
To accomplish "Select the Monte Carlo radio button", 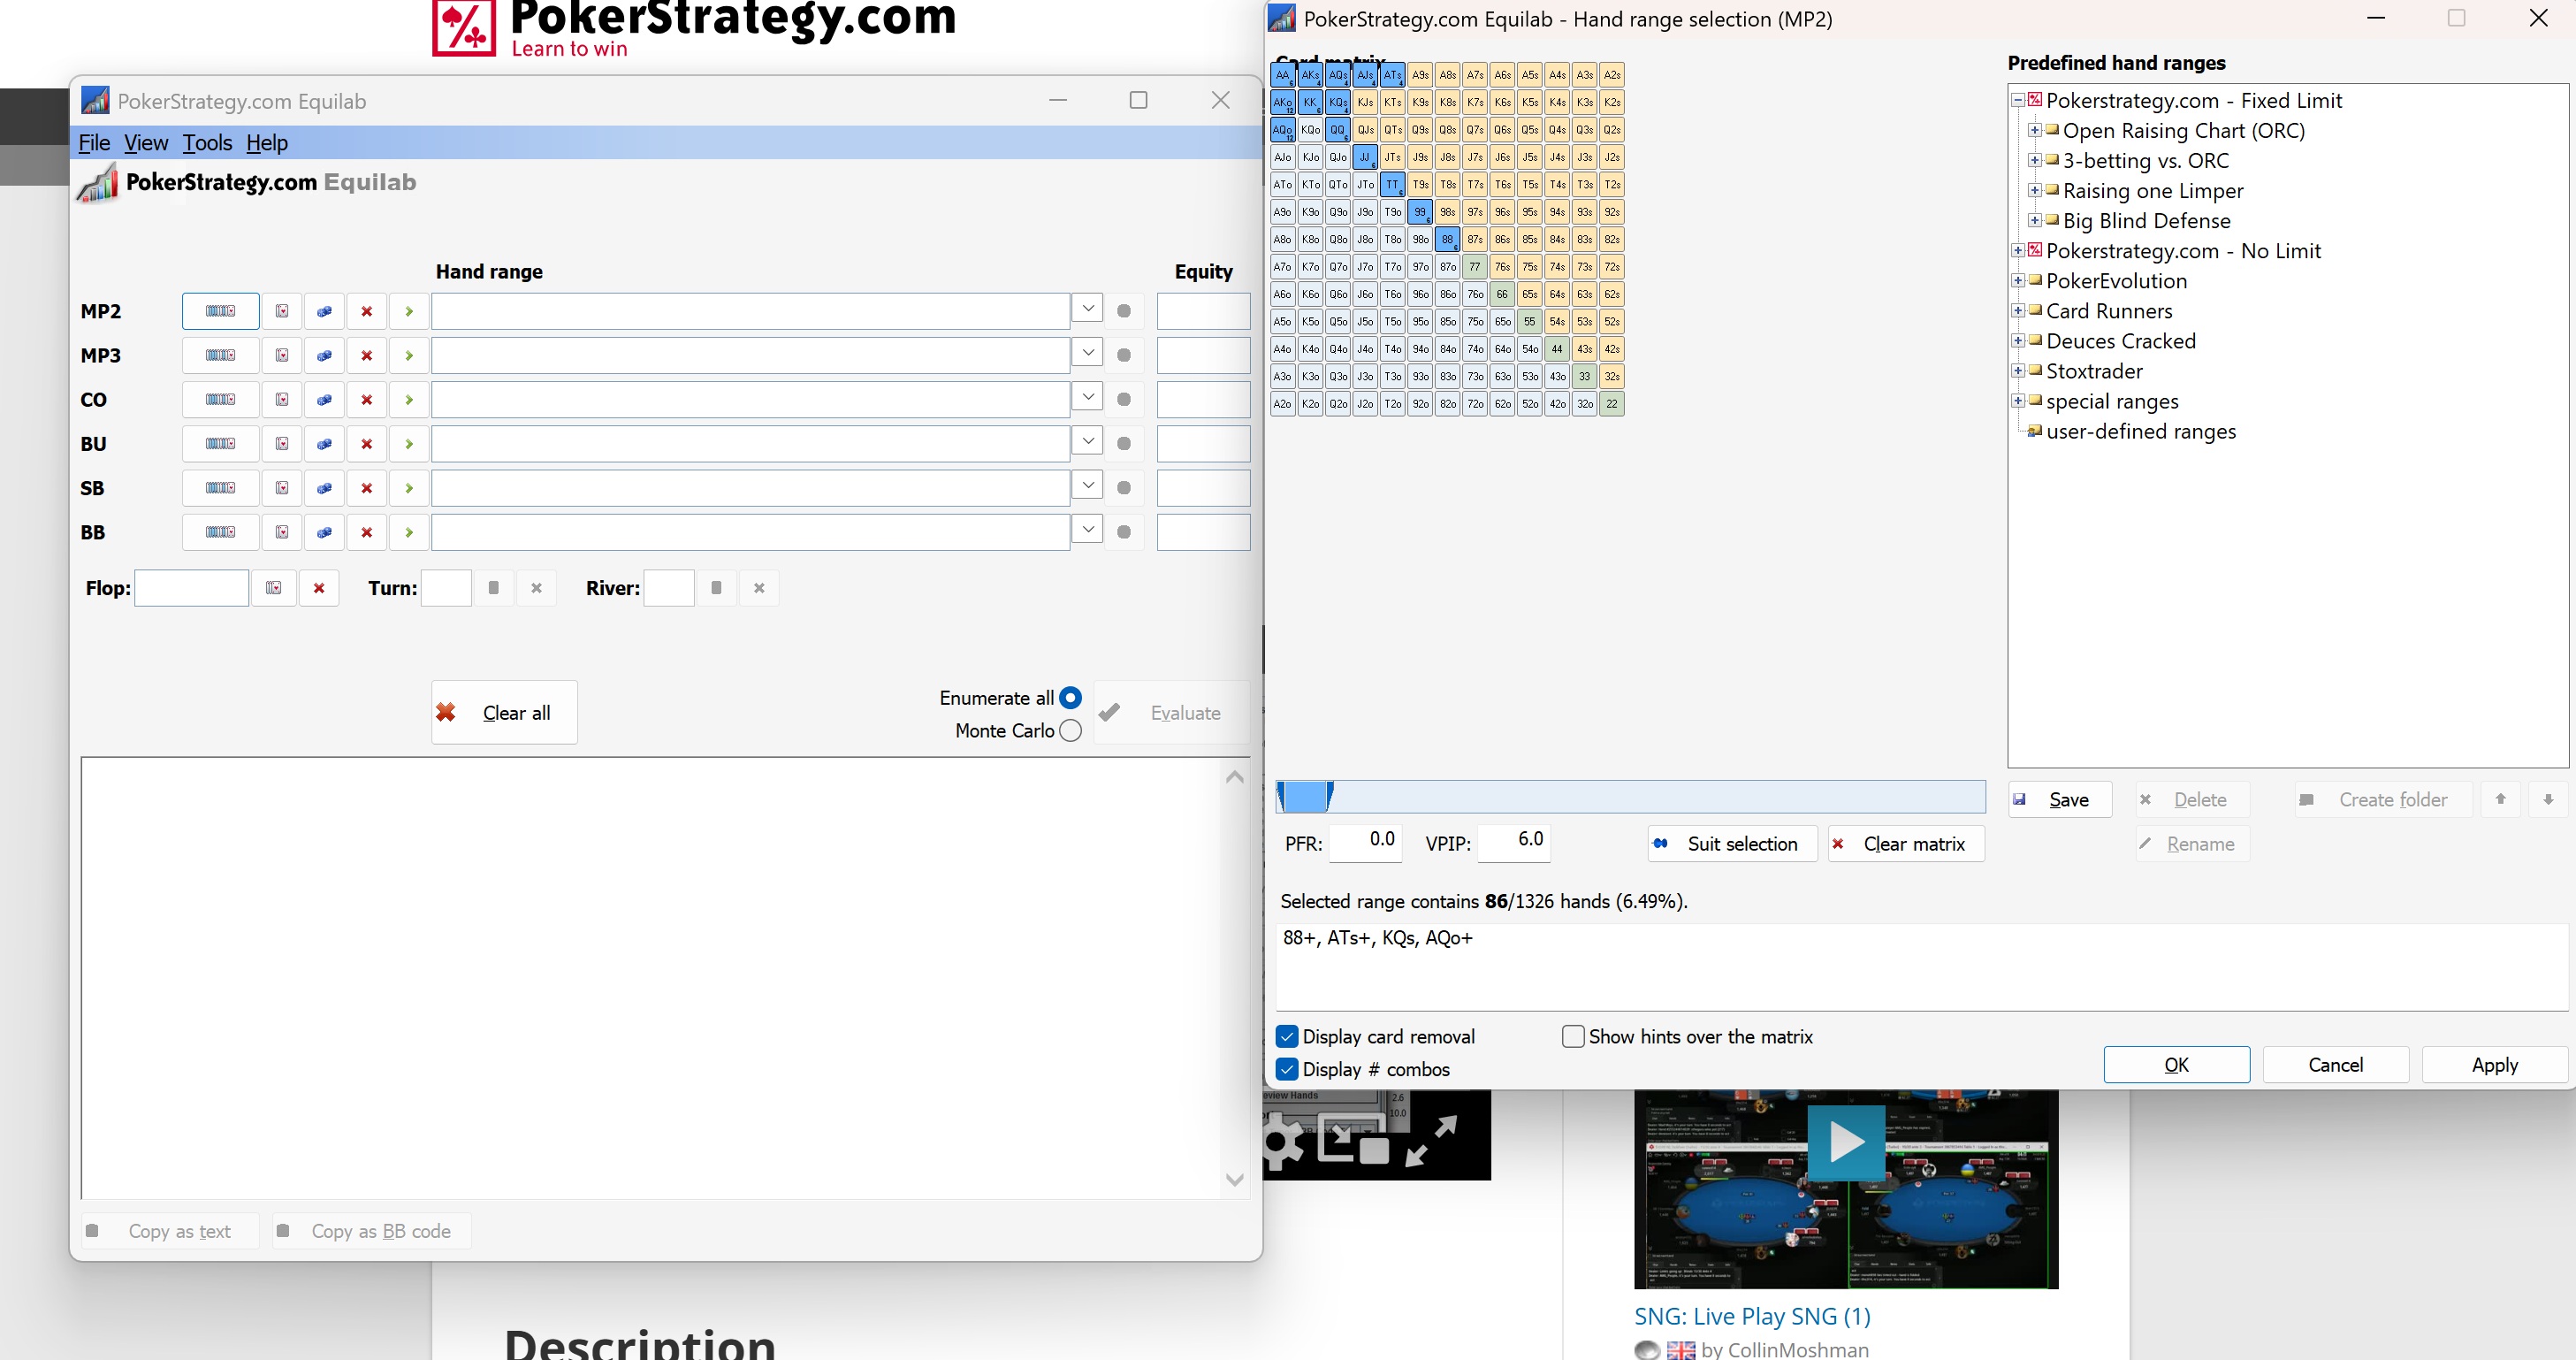I will [1070, 731].
